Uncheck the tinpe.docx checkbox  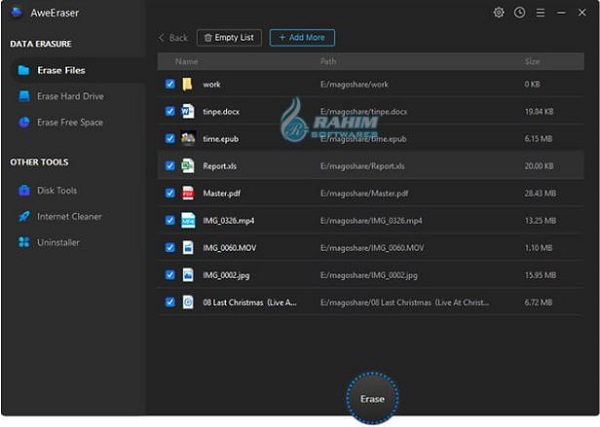point(170,111)
